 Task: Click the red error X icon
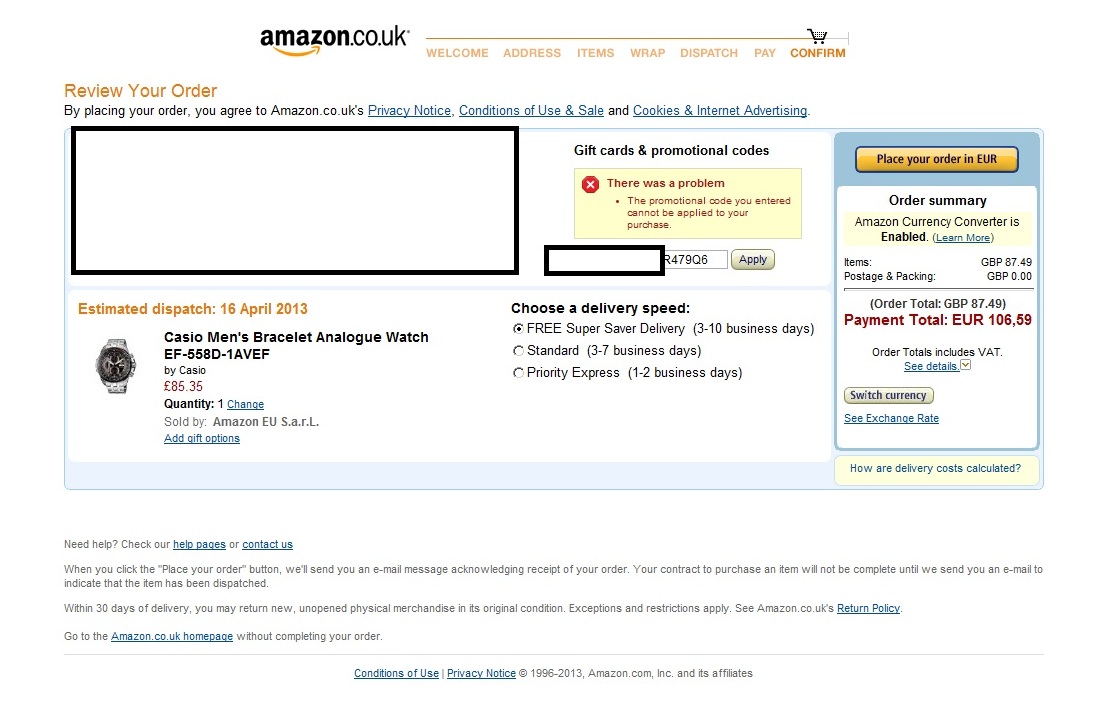[591, 185]
